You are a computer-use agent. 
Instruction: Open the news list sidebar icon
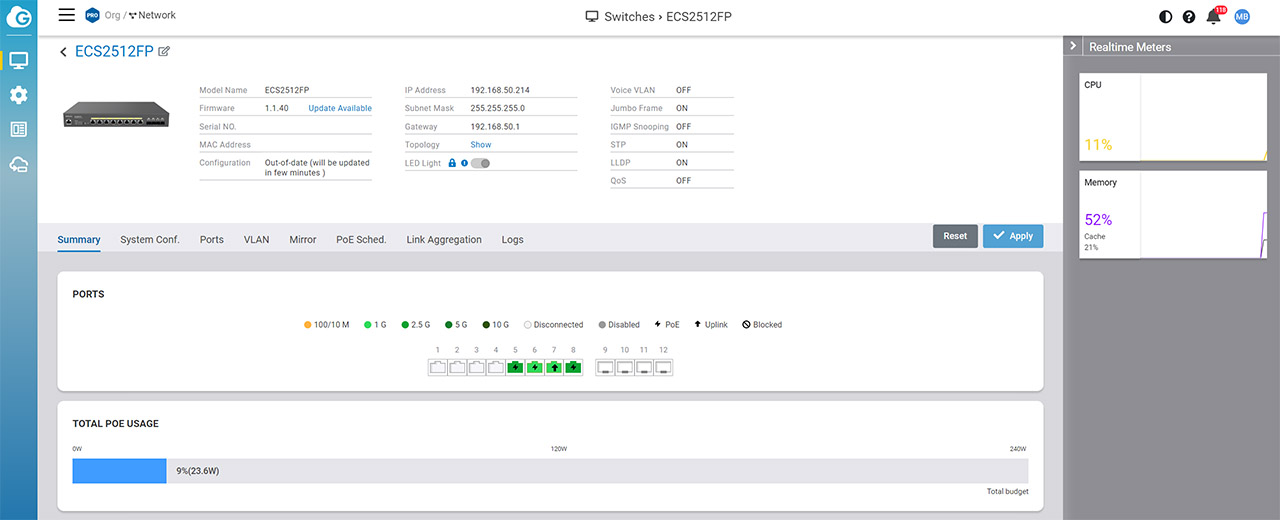coord(18,129)
